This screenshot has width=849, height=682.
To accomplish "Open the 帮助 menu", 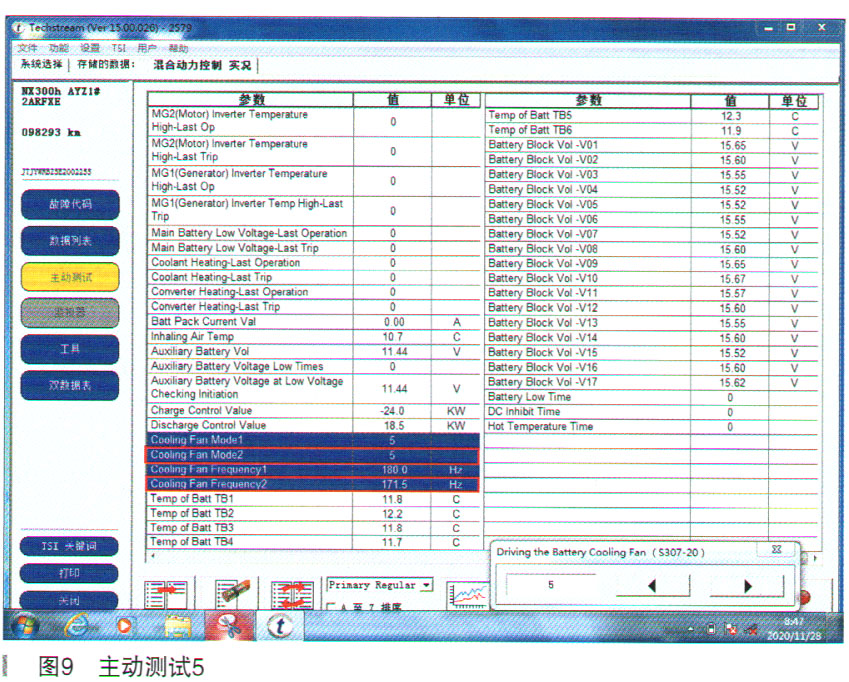I will (178, 48).
